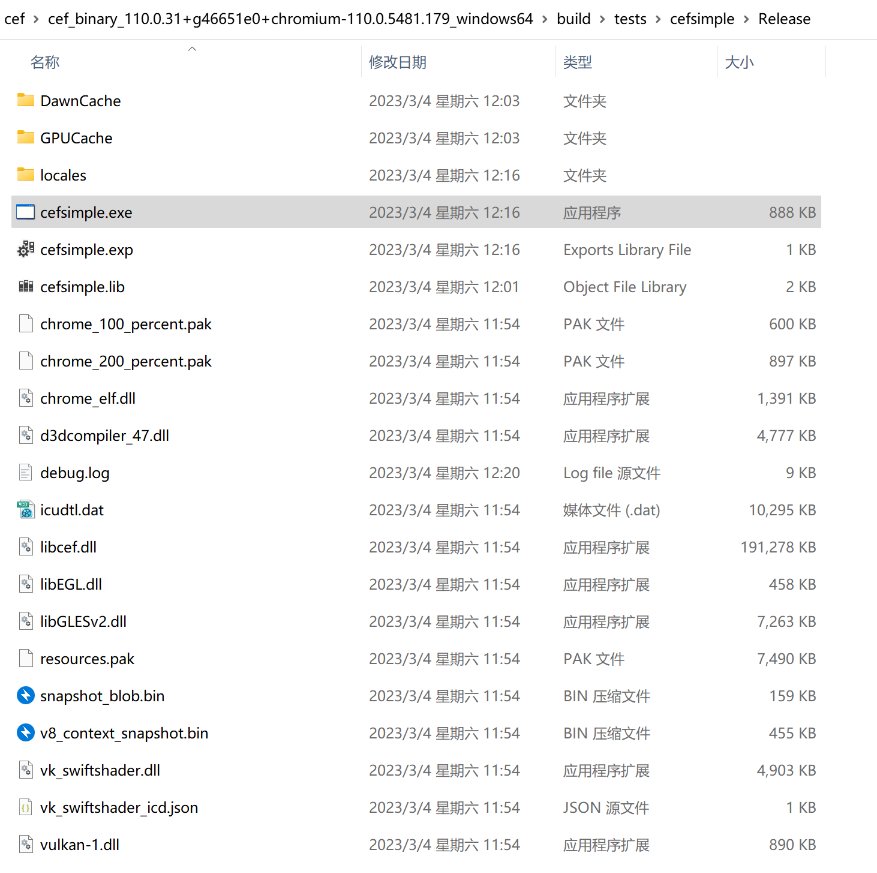This screenshot has height=873, width=877.
Task: Open chevron after cefsimple in path
Action: (x=746, y=19)
